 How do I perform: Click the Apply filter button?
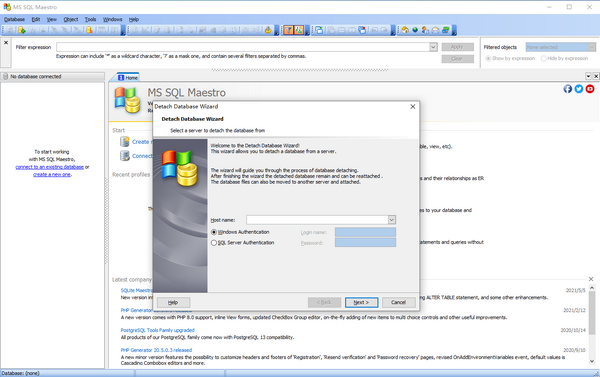coord(457,47)
